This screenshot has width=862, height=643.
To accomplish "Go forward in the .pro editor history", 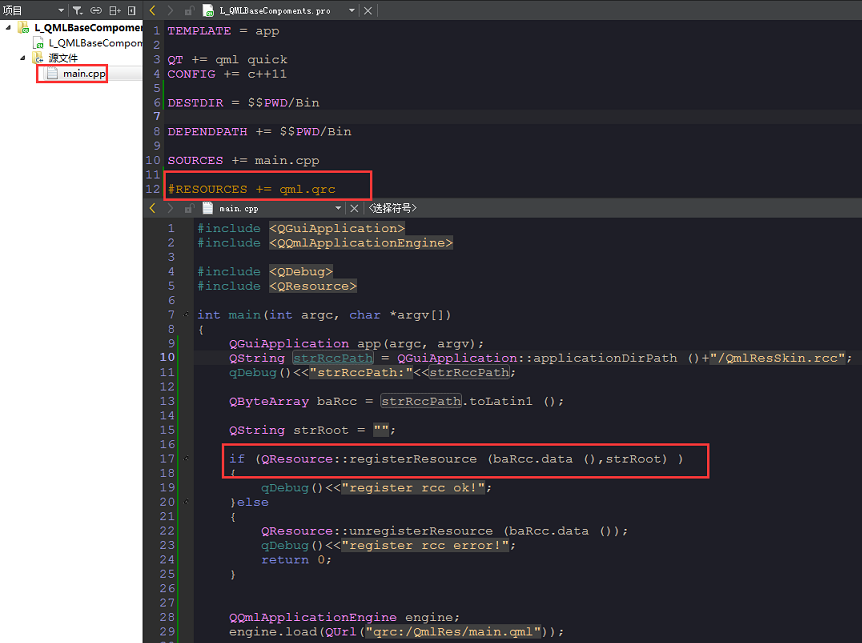I will [x=170, y=10].
